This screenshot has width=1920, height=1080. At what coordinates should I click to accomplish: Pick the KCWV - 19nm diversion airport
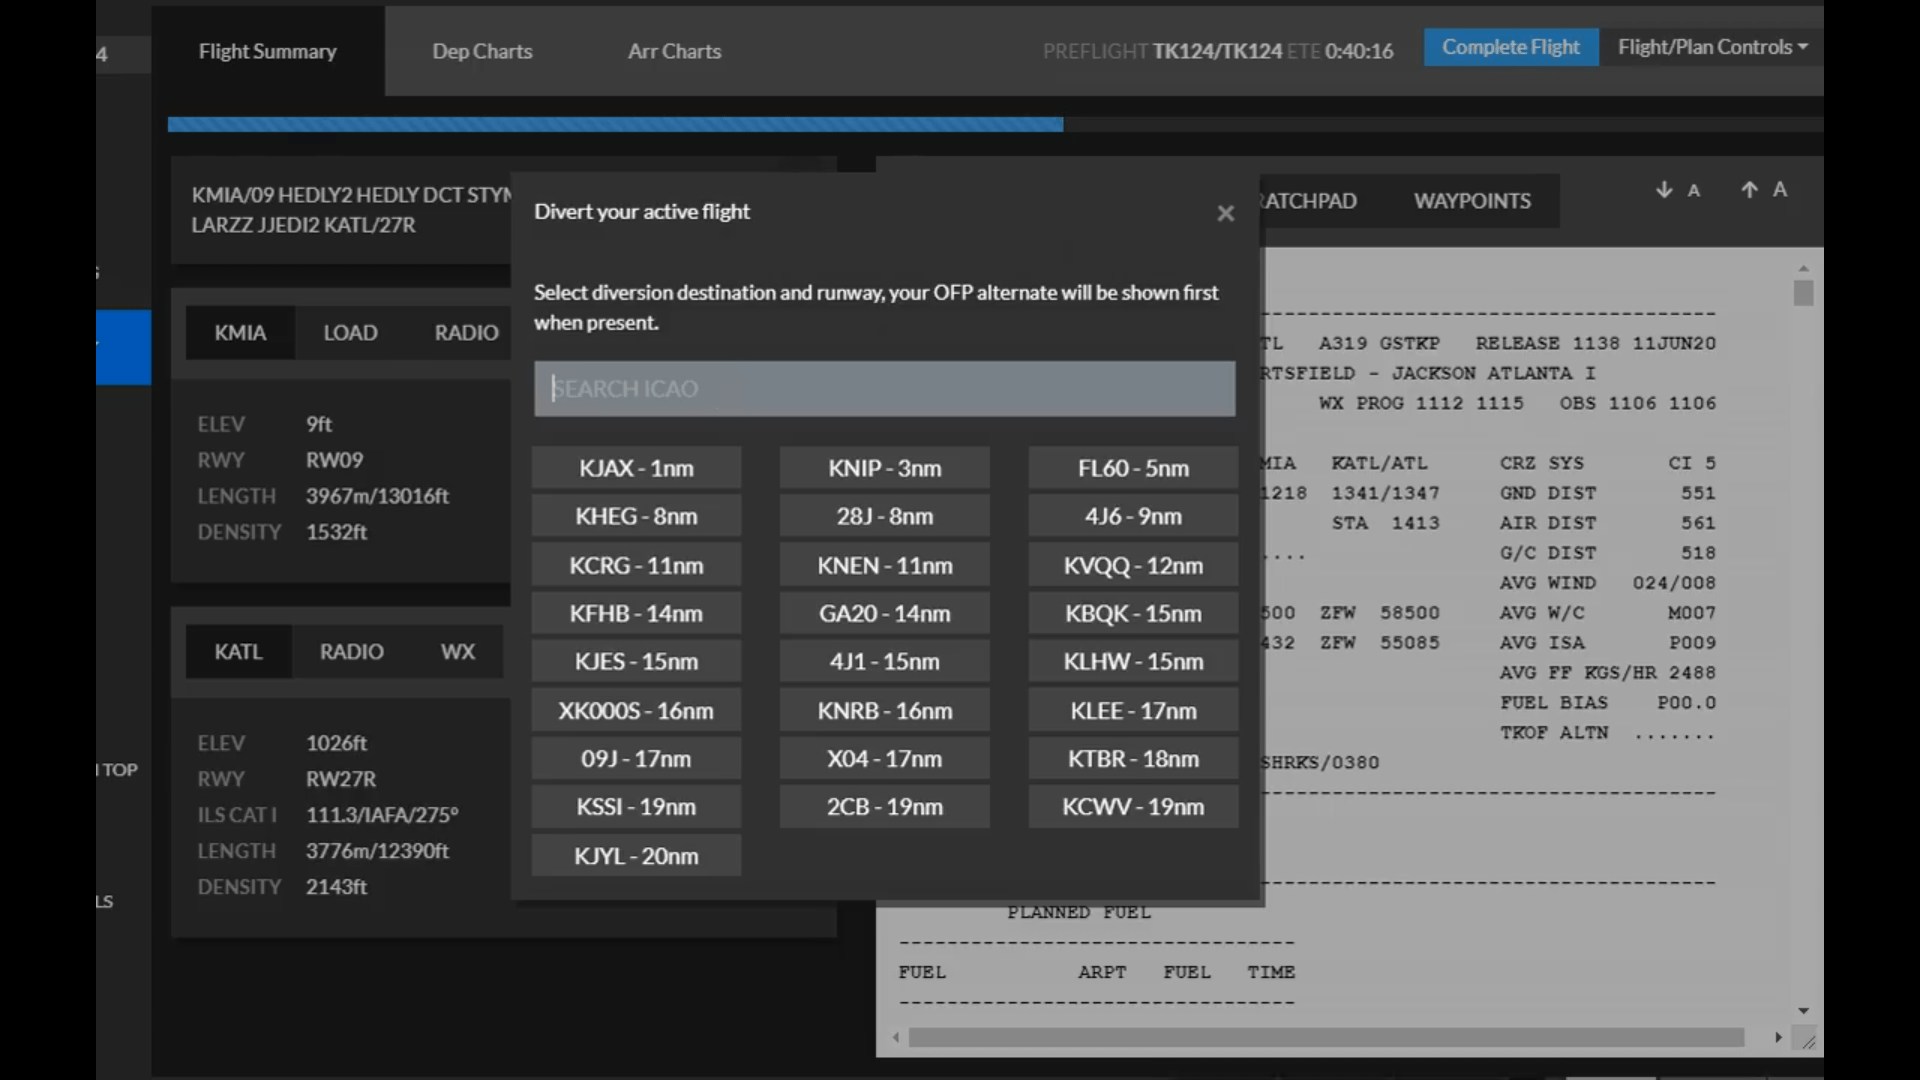coord(1132,807)
